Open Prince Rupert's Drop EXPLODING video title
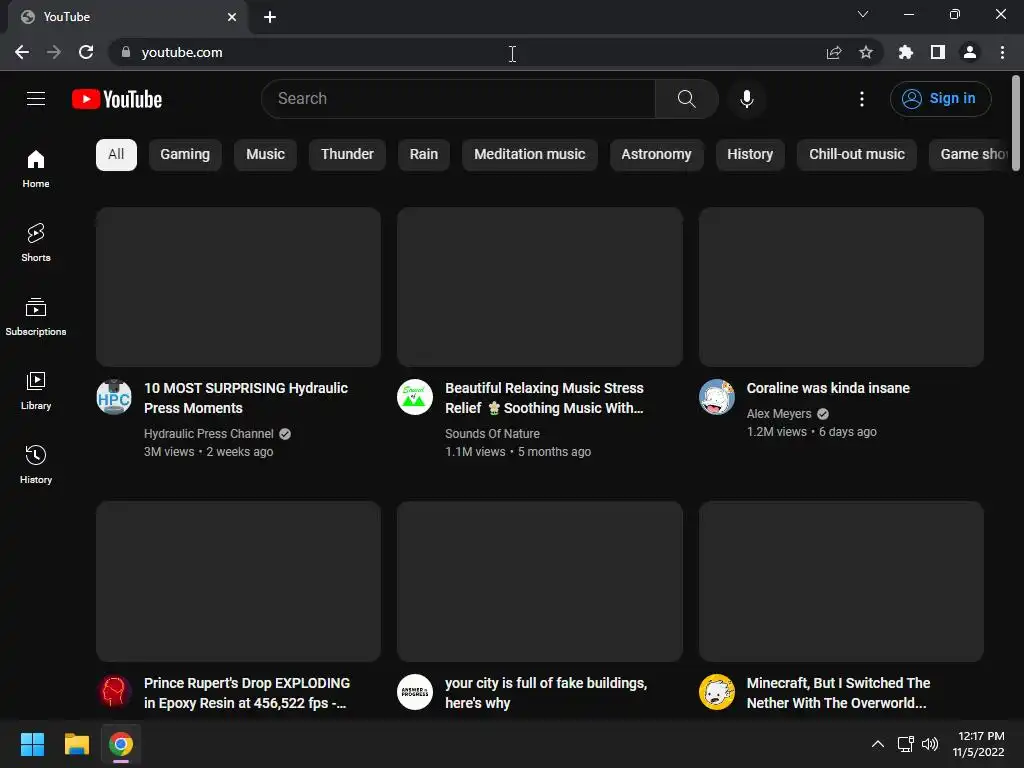Screen dimensions: 1024x768 click(247, 693)
